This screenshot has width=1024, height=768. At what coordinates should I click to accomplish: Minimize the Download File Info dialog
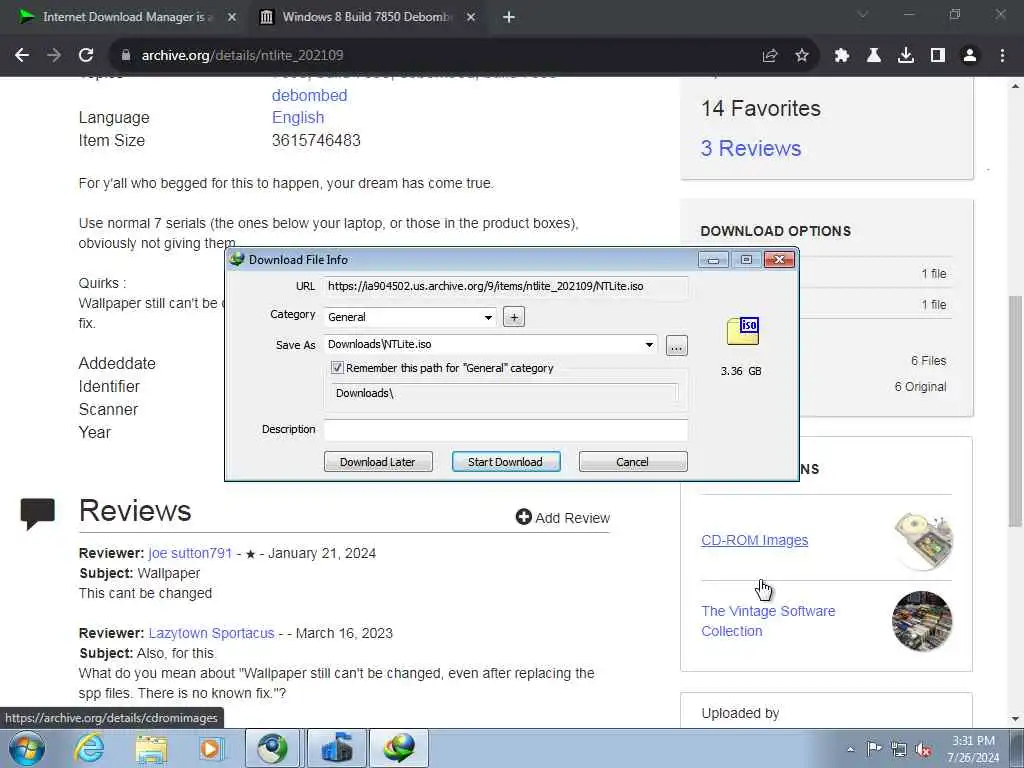[713, 260]
